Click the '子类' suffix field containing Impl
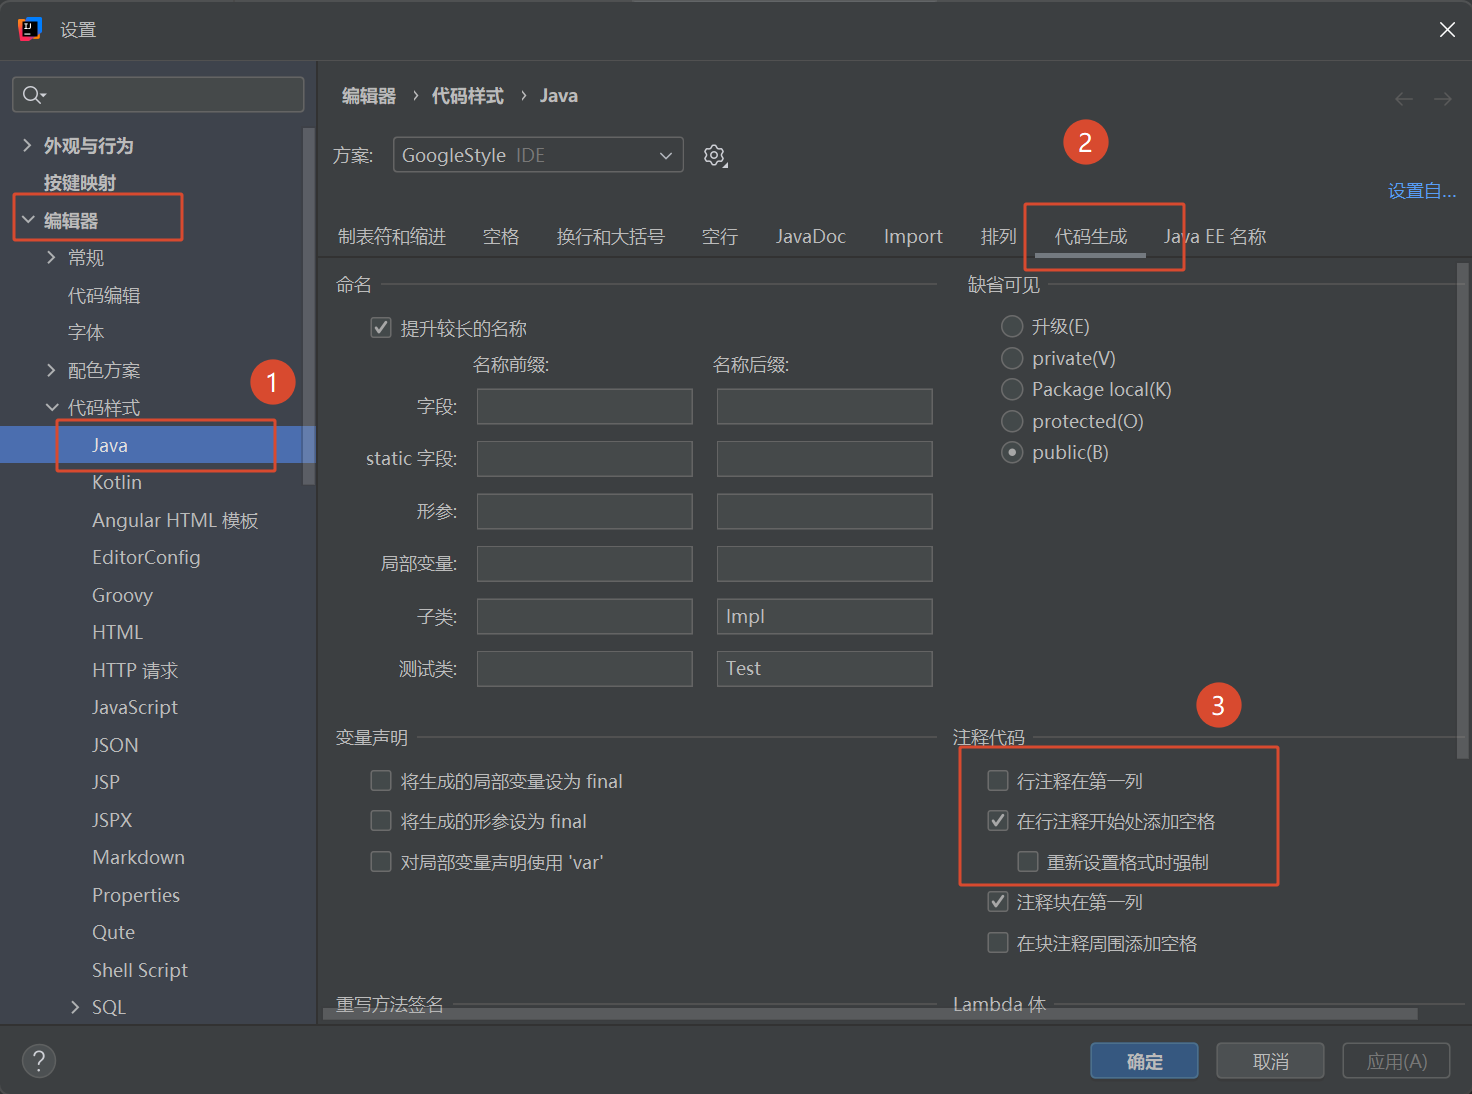The height and width of the screenshot is (1094, 1472). [825, 616]
